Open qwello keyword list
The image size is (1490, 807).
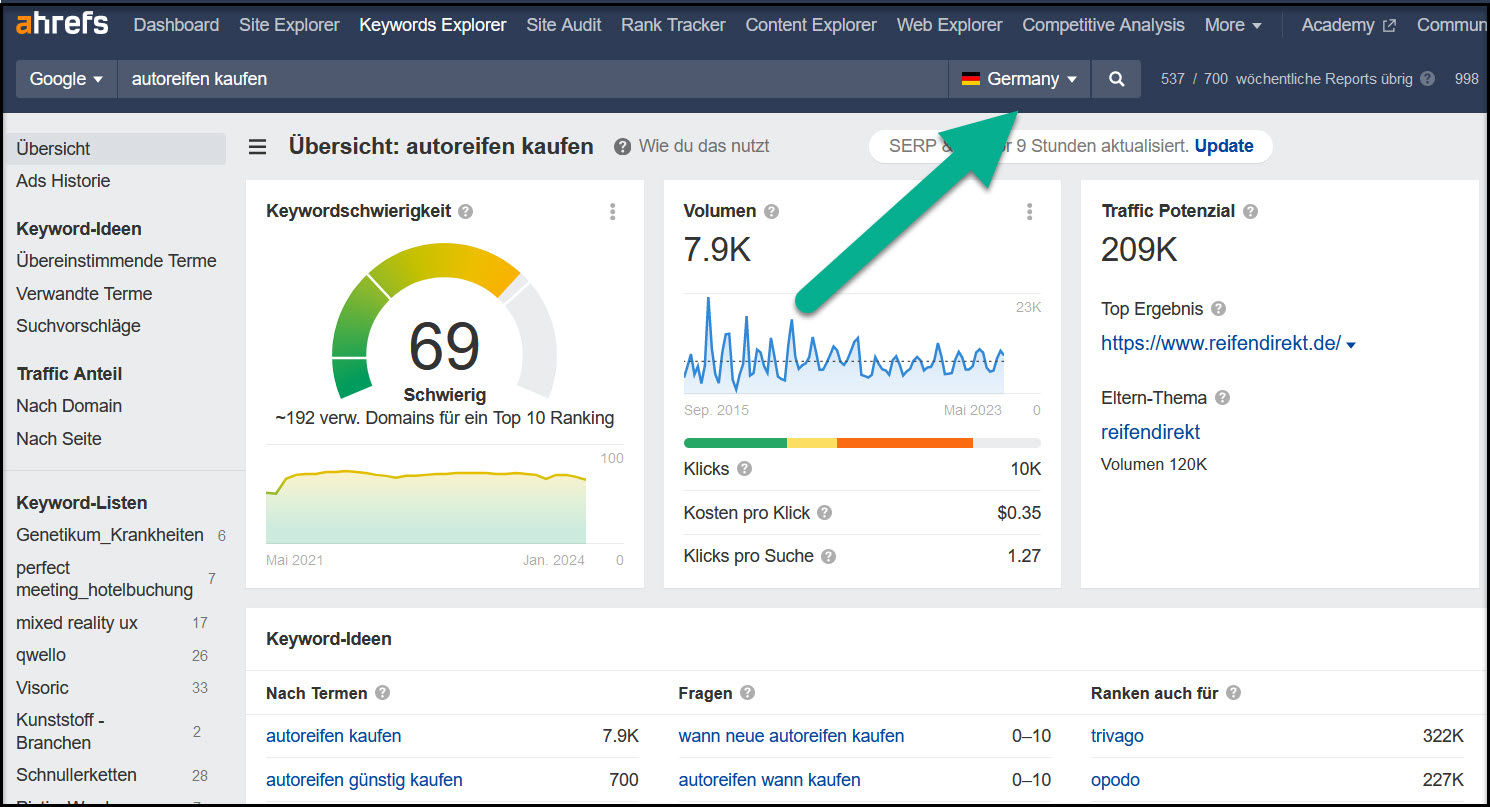point(41,655)
